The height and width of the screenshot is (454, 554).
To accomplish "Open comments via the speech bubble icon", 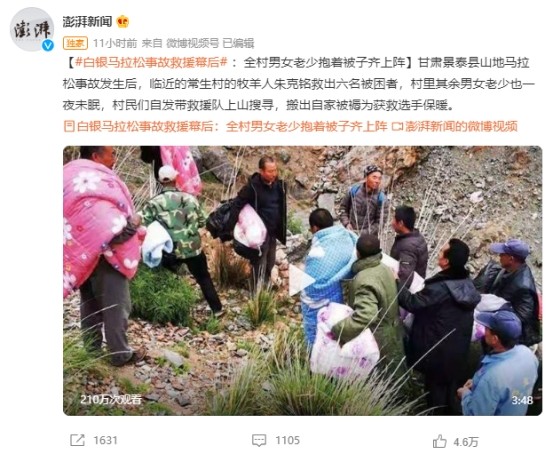I will (x=259, y=440).
